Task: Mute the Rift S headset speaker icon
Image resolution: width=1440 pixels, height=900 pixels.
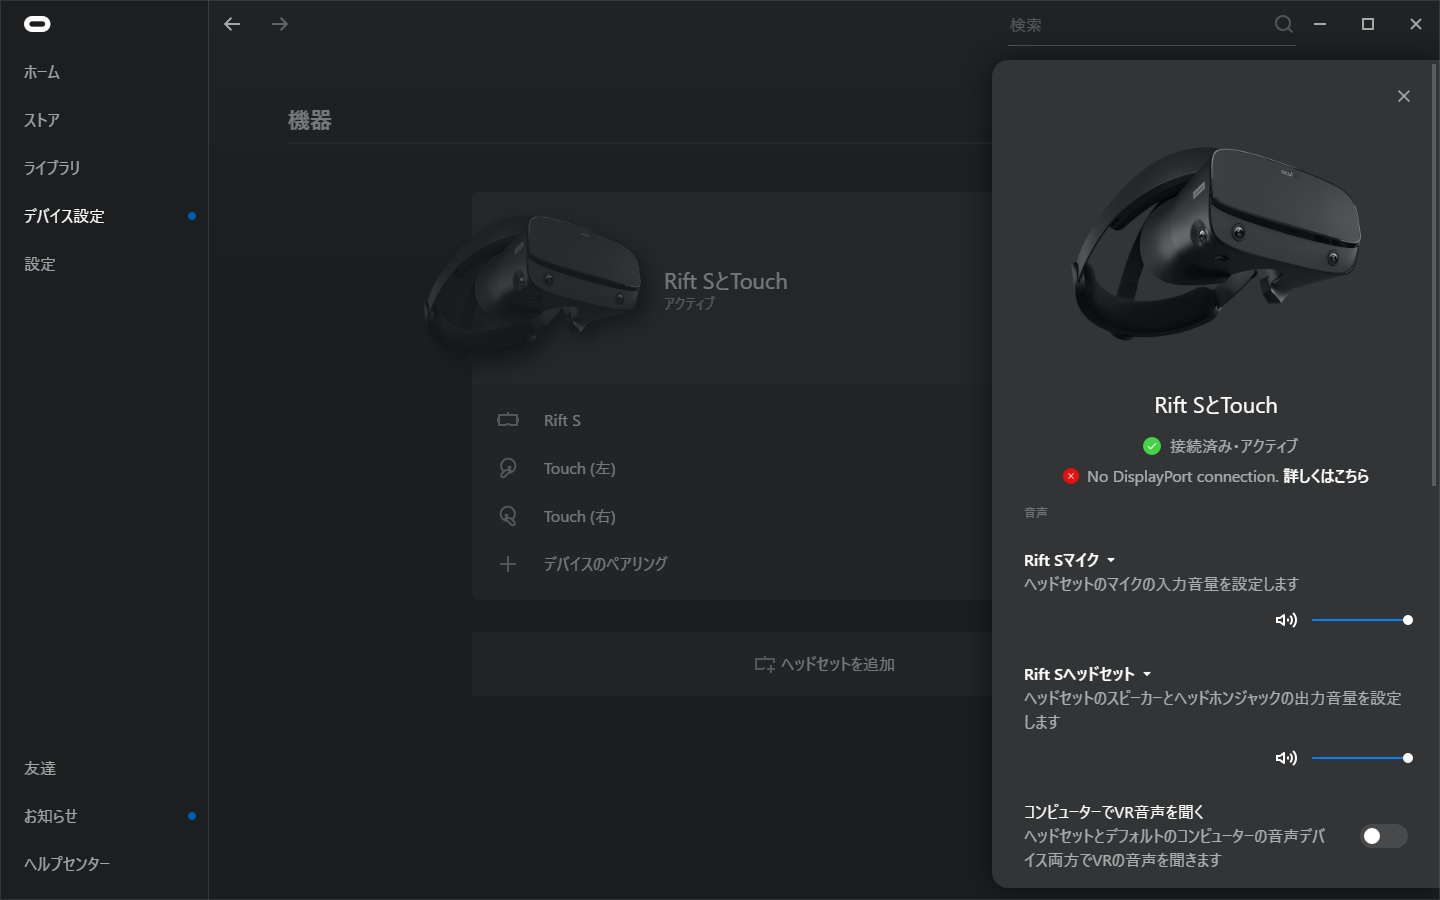Action: tap(1286, 758)
